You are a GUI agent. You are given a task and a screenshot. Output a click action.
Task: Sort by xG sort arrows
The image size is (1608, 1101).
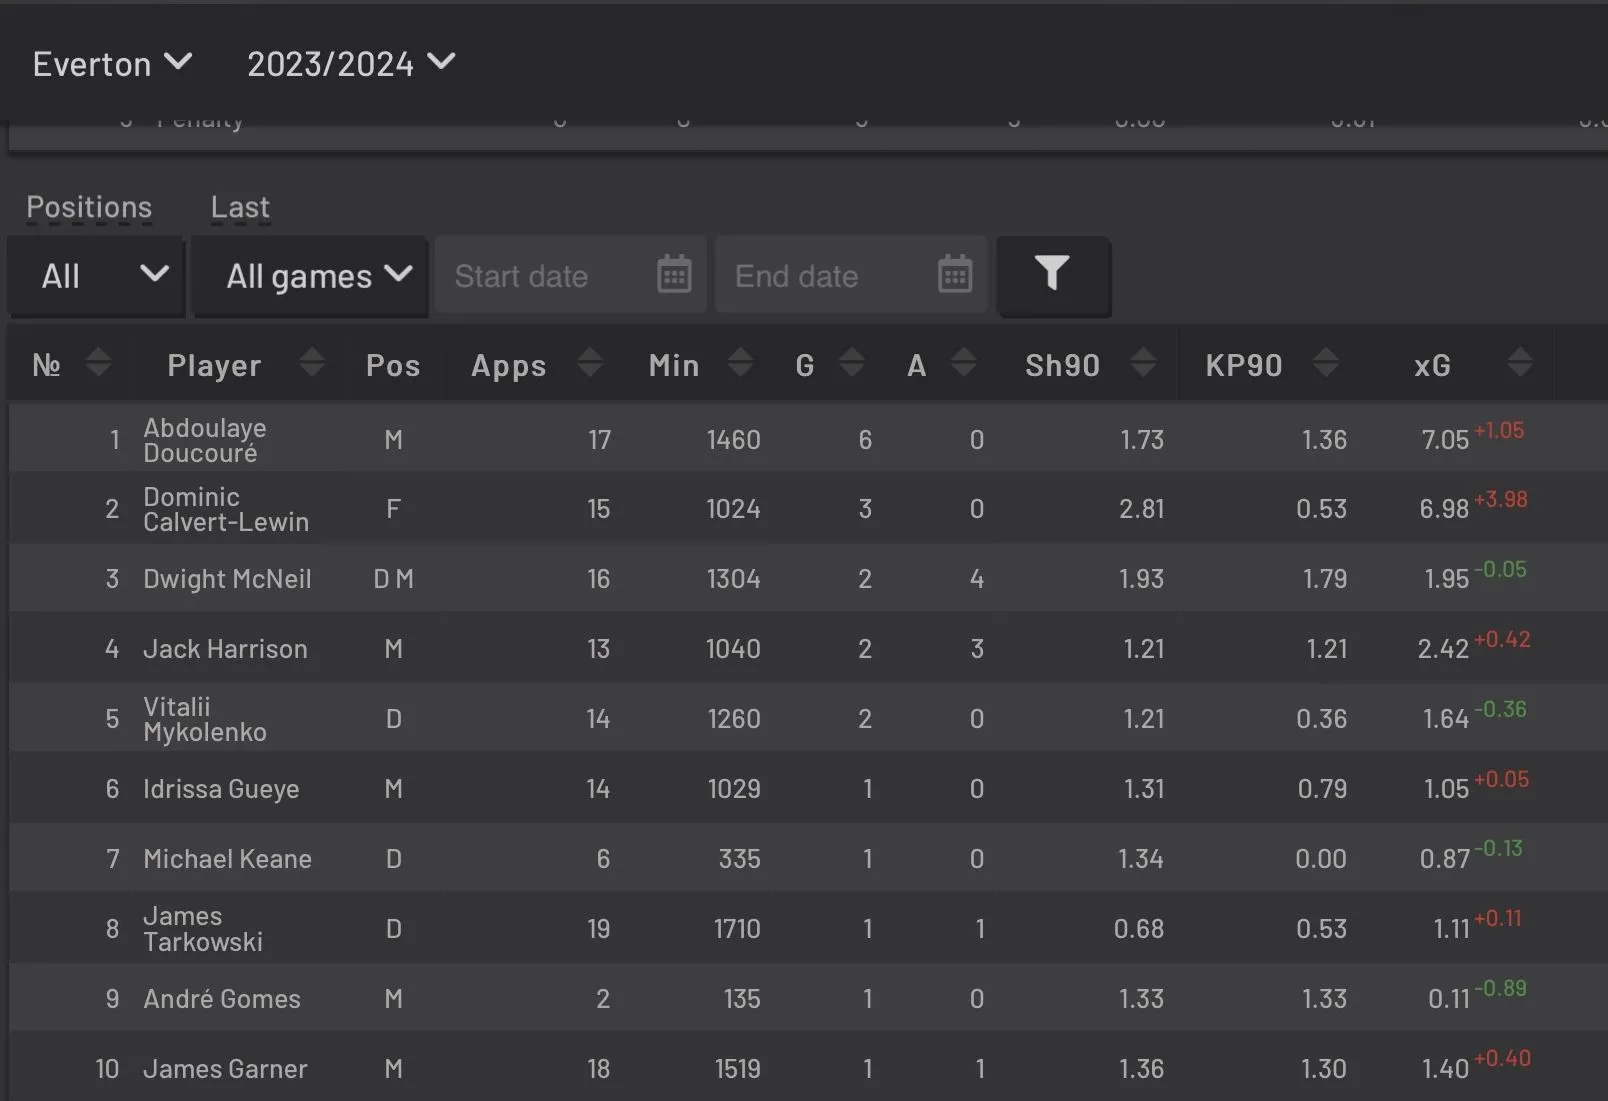point(1520,363)
